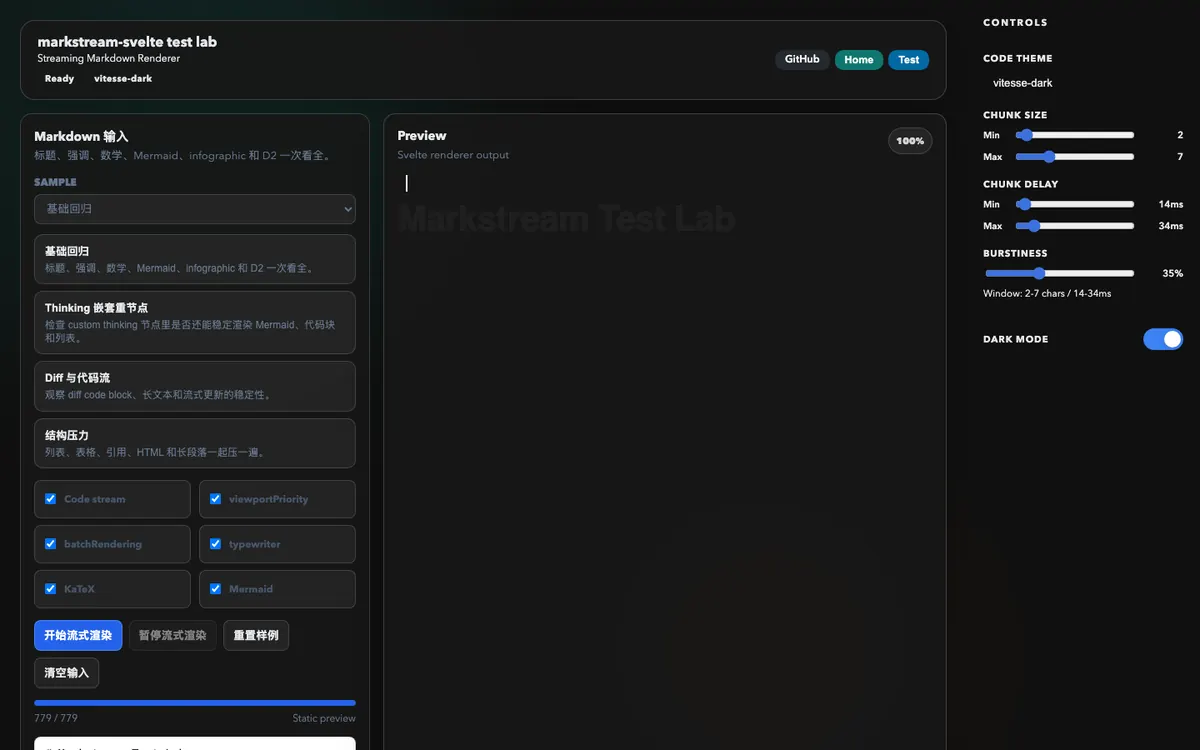Click the Markstream Test Lab preview heading
The height and width of the screenshot is (750, 1200).
(x=566, y=218)
